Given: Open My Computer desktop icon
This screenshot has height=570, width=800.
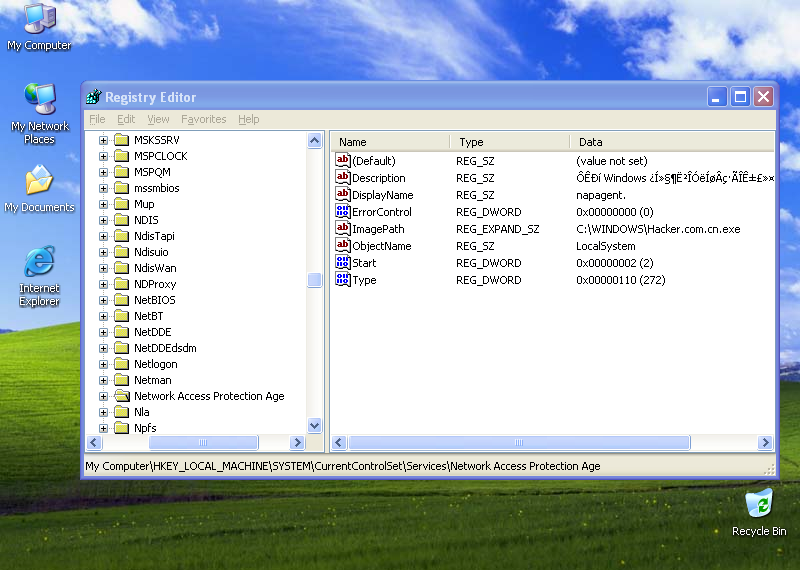Looking at the screenshot, I should tap(39, 27).
